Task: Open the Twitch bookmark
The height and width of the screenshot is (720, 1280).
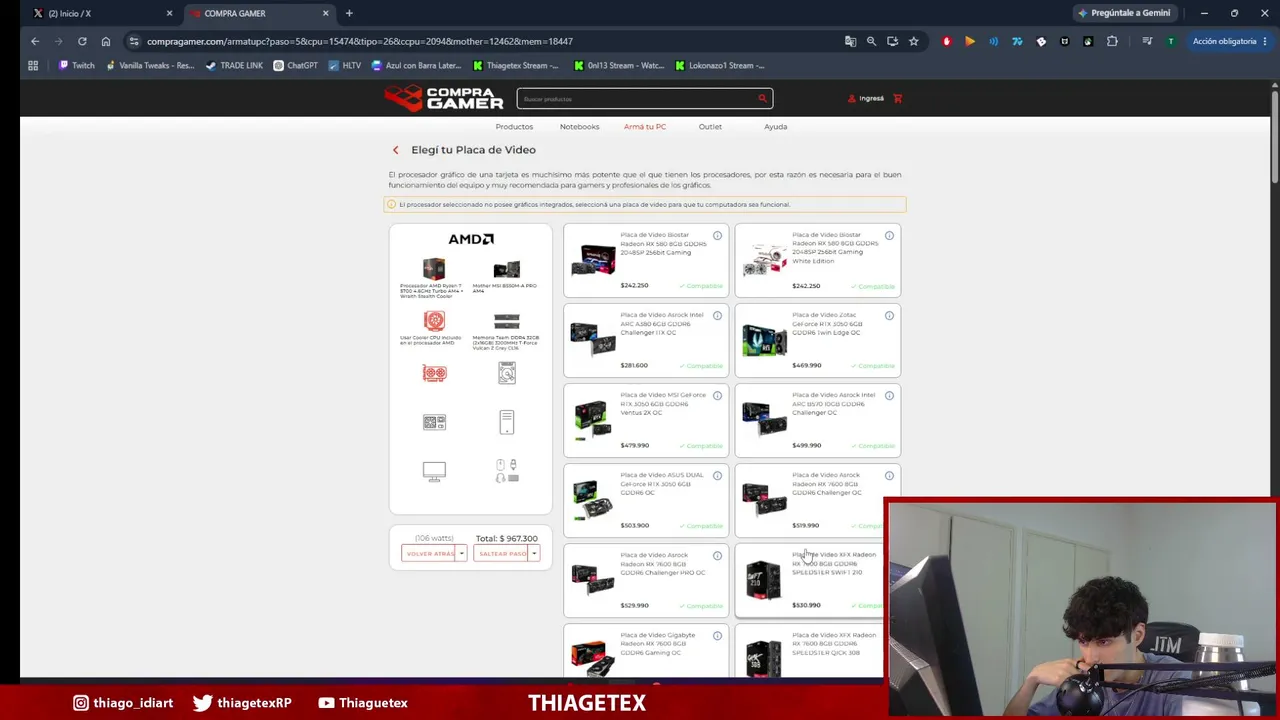Action: click(x=77, y=66)
